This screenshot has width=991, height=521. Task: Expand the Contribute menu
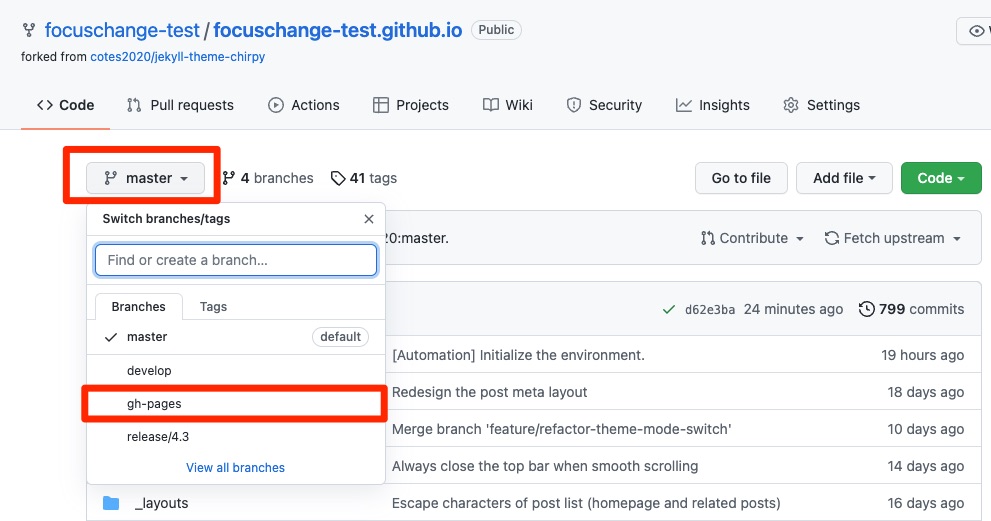pos(753,238)
